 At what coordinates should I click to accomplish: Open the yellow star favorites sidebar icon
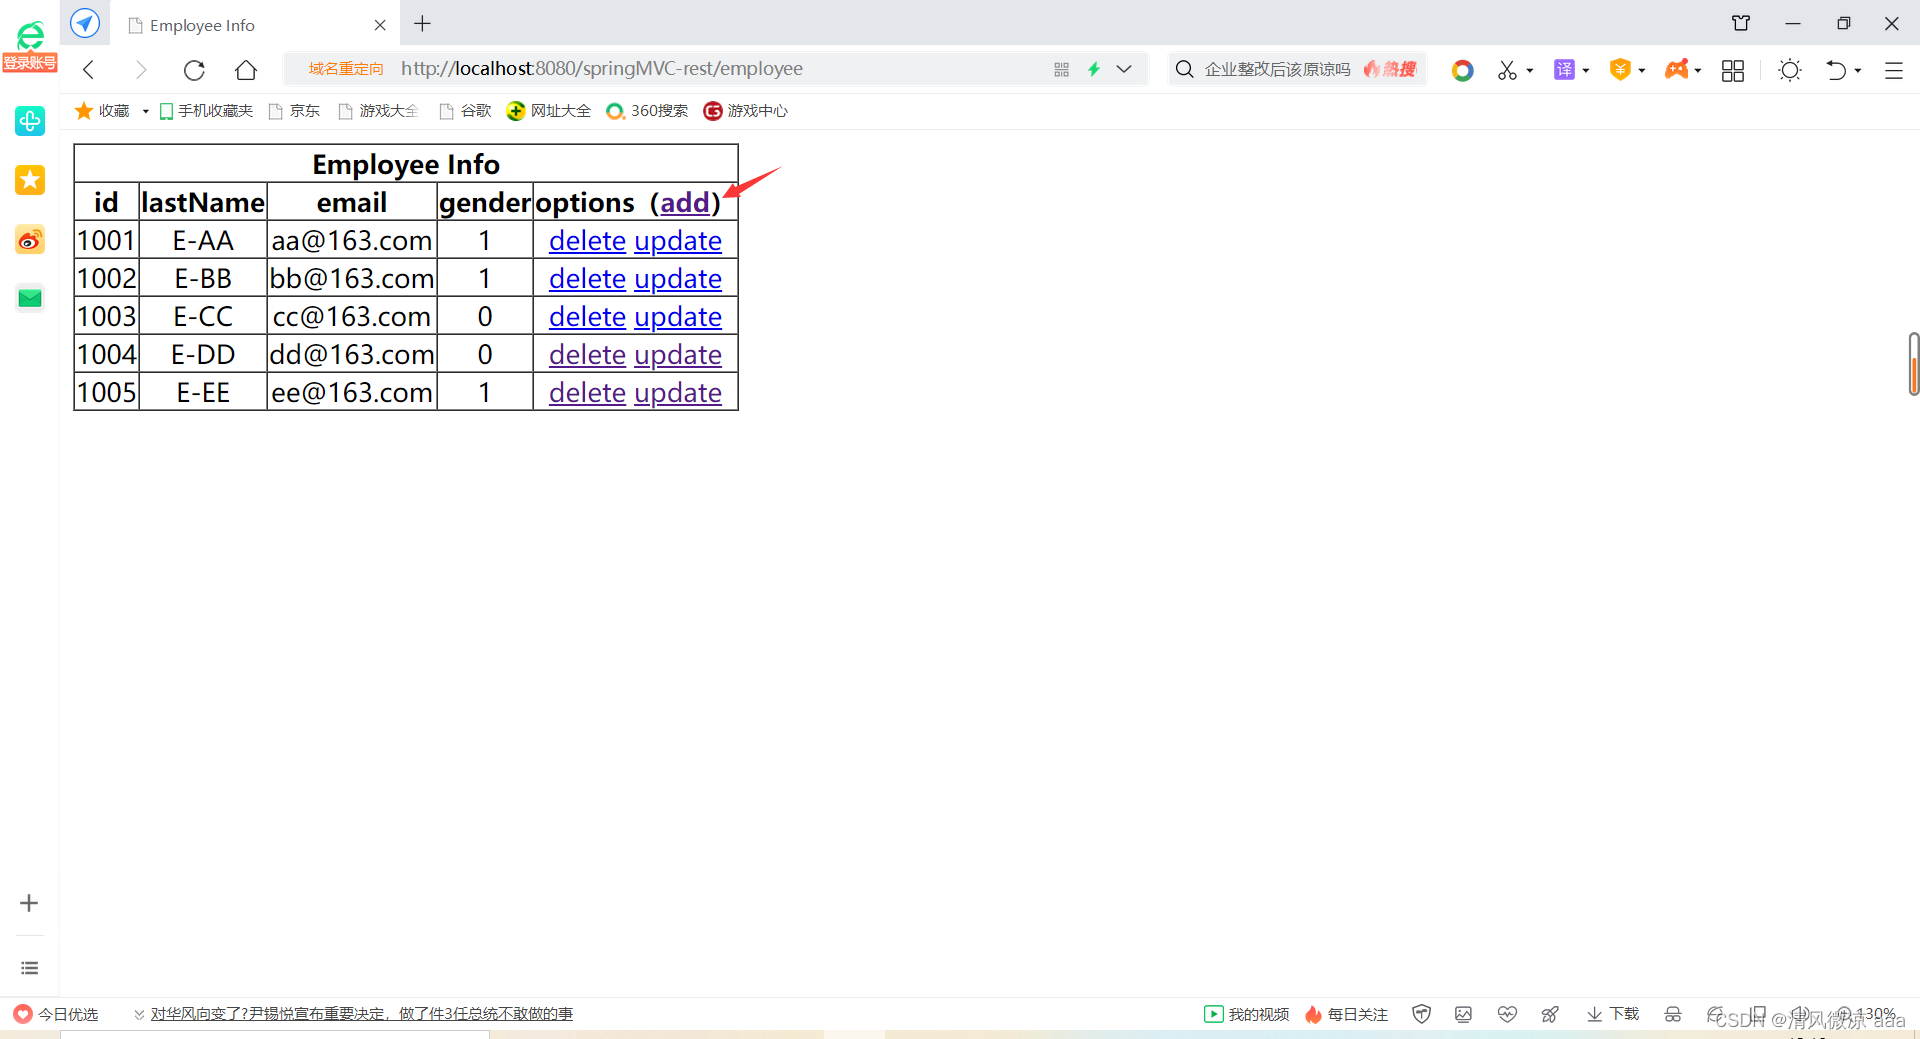coord(30,180)
